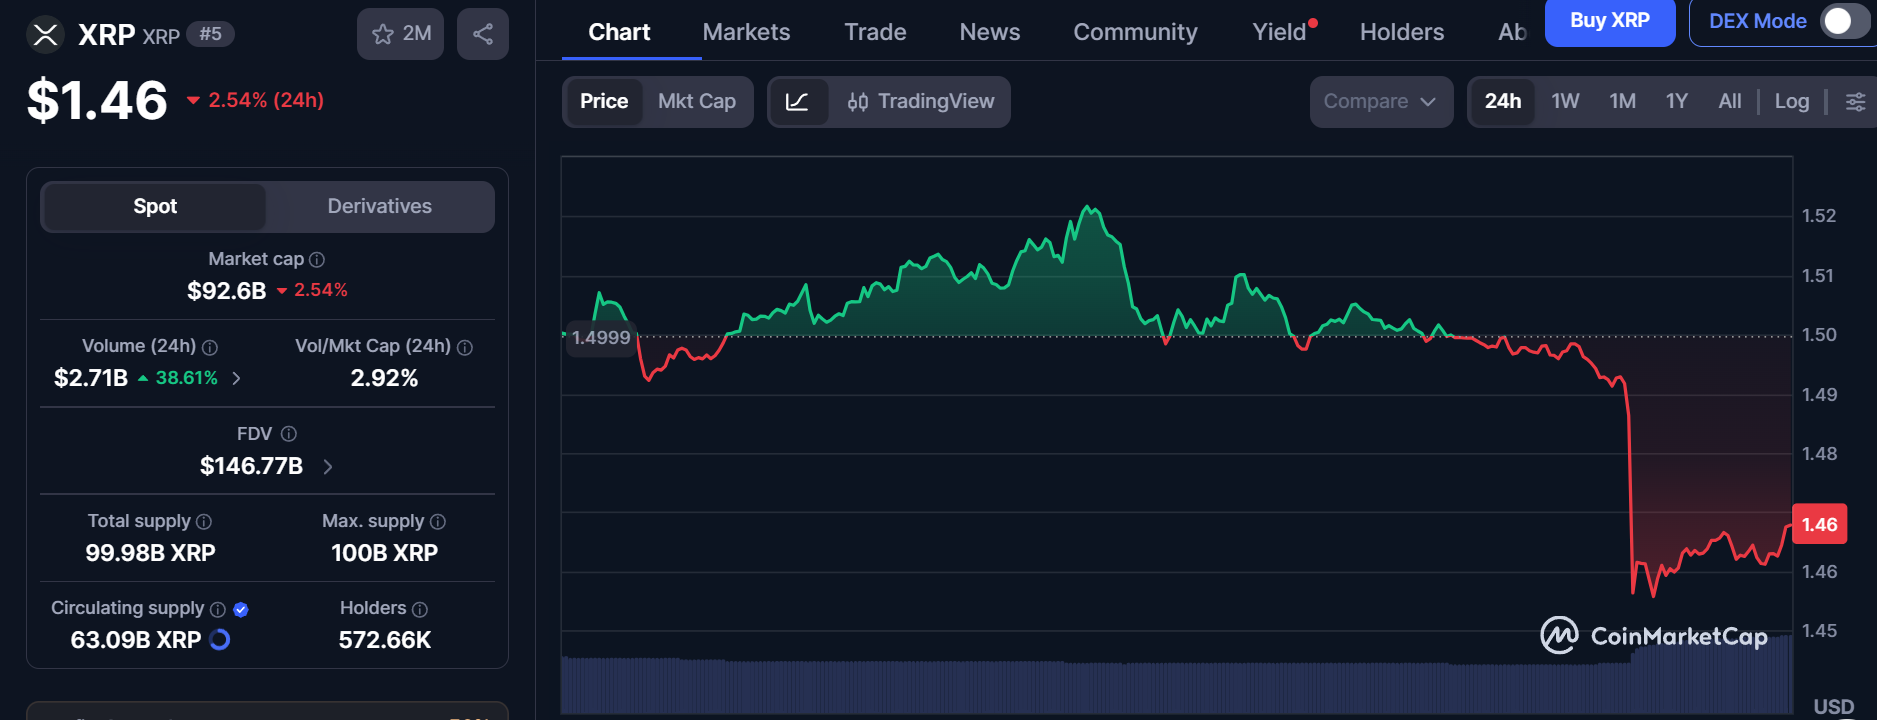Show Vol/Mkt Cap (24h) info icon
Viewport: 1877px width, 720px height.
[465, 347]
